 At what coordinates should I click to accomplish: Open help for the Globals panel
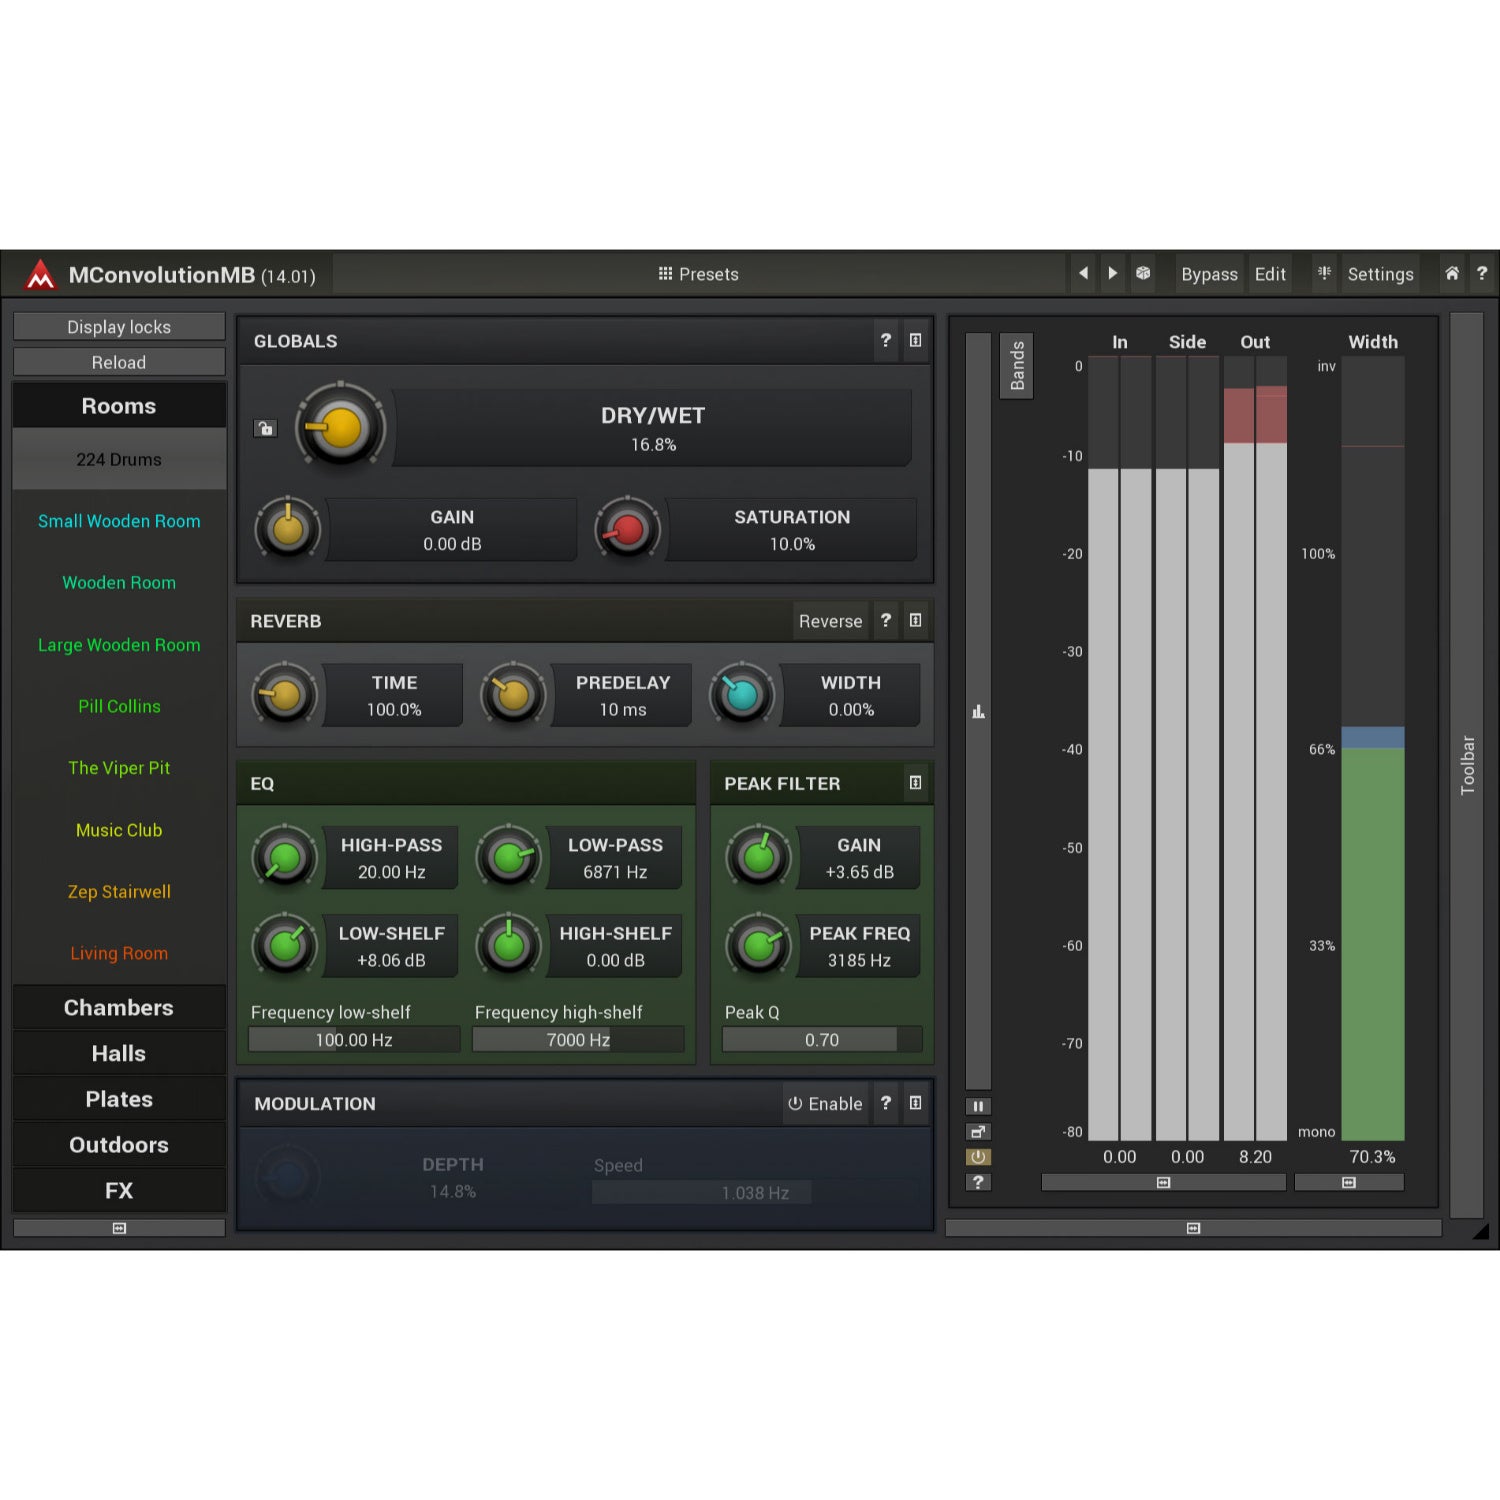pyautogui.click(x=885, y=340)
